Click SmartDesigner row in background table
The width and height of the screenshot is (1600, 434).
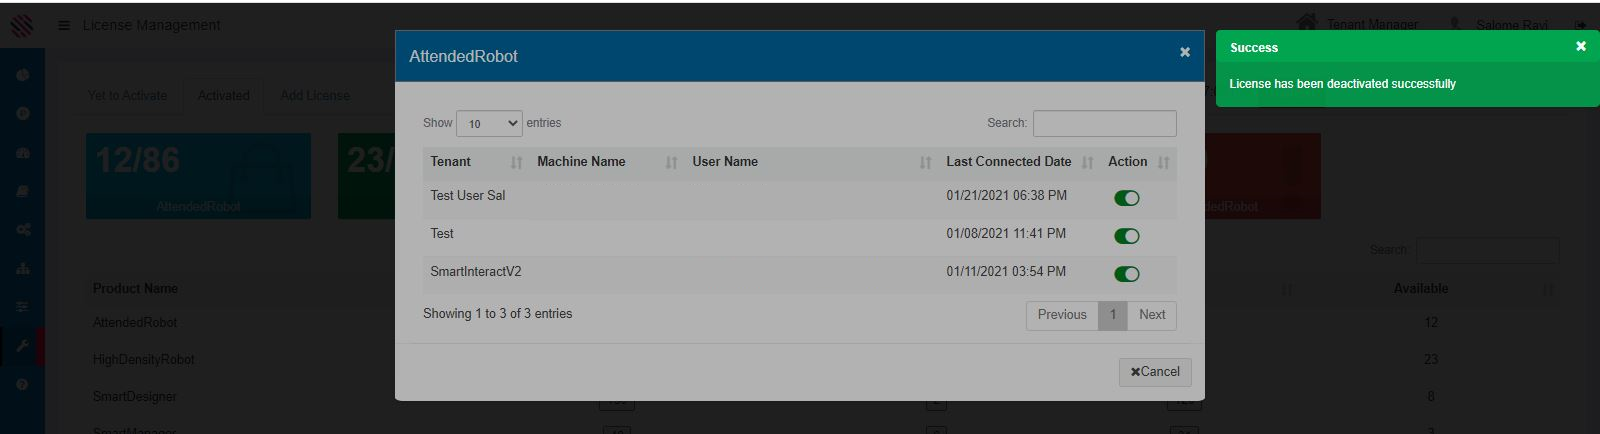135,397
